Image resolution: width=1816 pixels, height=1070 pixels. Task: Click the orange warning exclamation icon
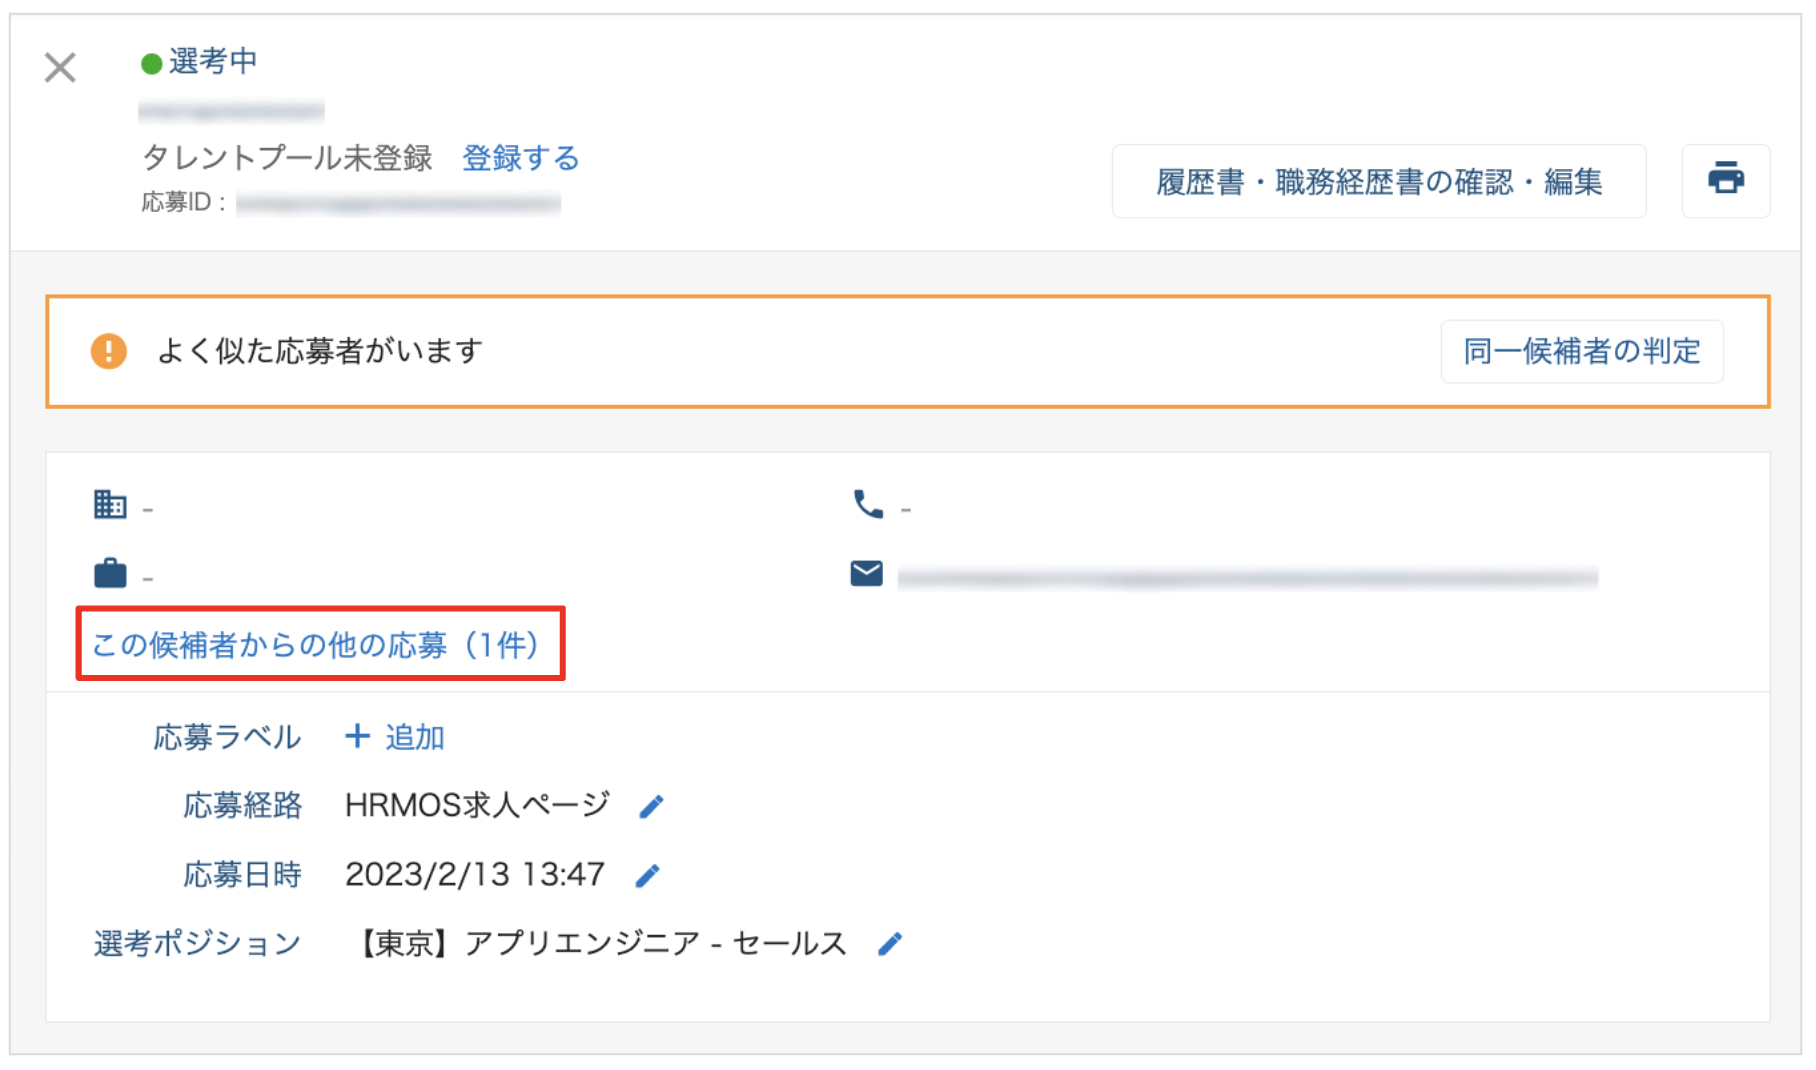109,351
